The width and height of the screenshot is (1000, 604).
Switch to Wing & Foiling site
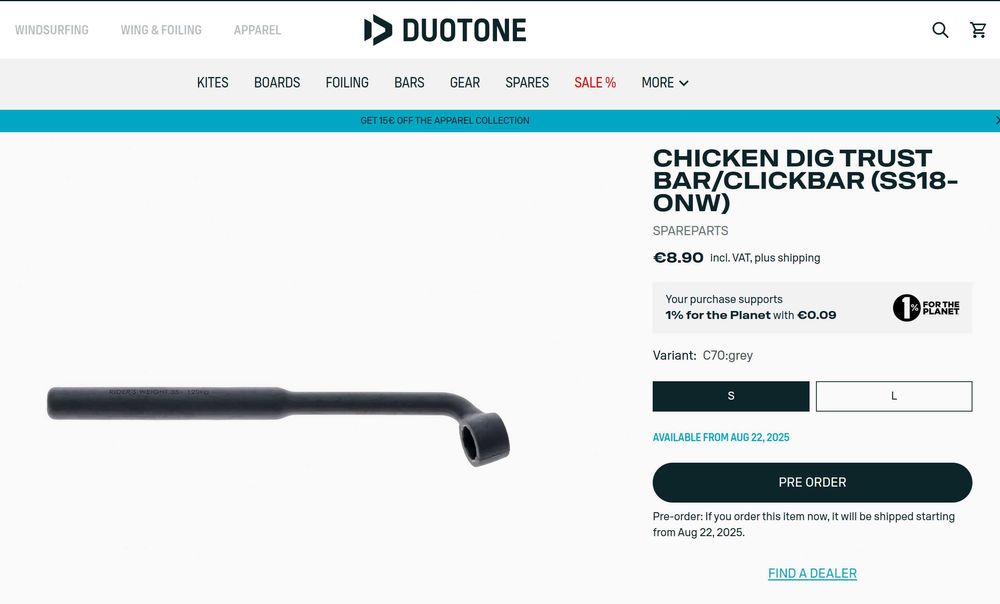tap(161, 30)
